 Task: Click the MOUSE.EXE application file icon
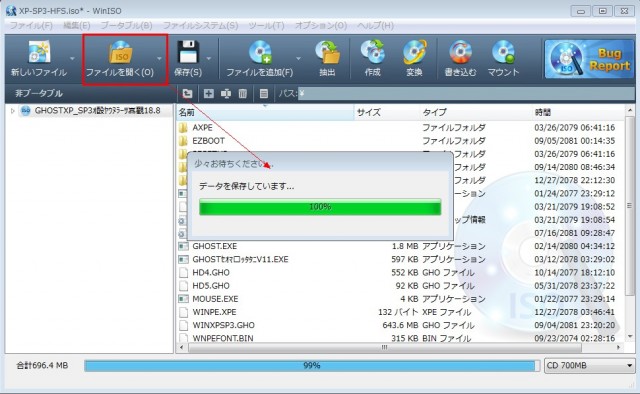183,299
